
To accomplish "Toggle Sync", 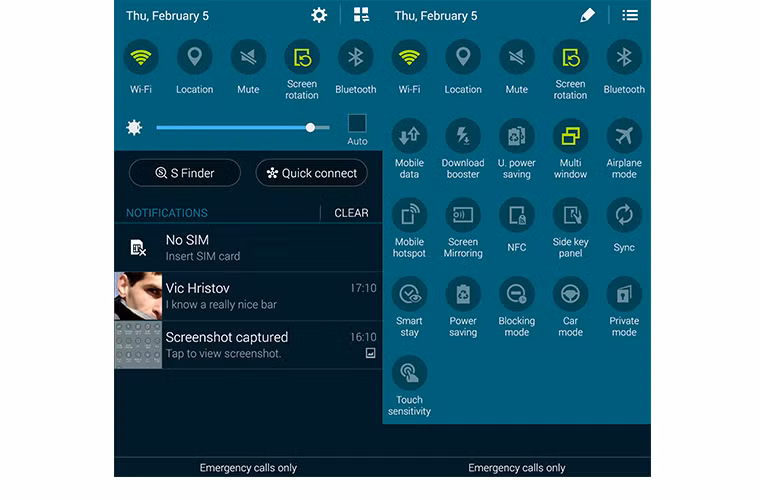I will pos(624,215).
